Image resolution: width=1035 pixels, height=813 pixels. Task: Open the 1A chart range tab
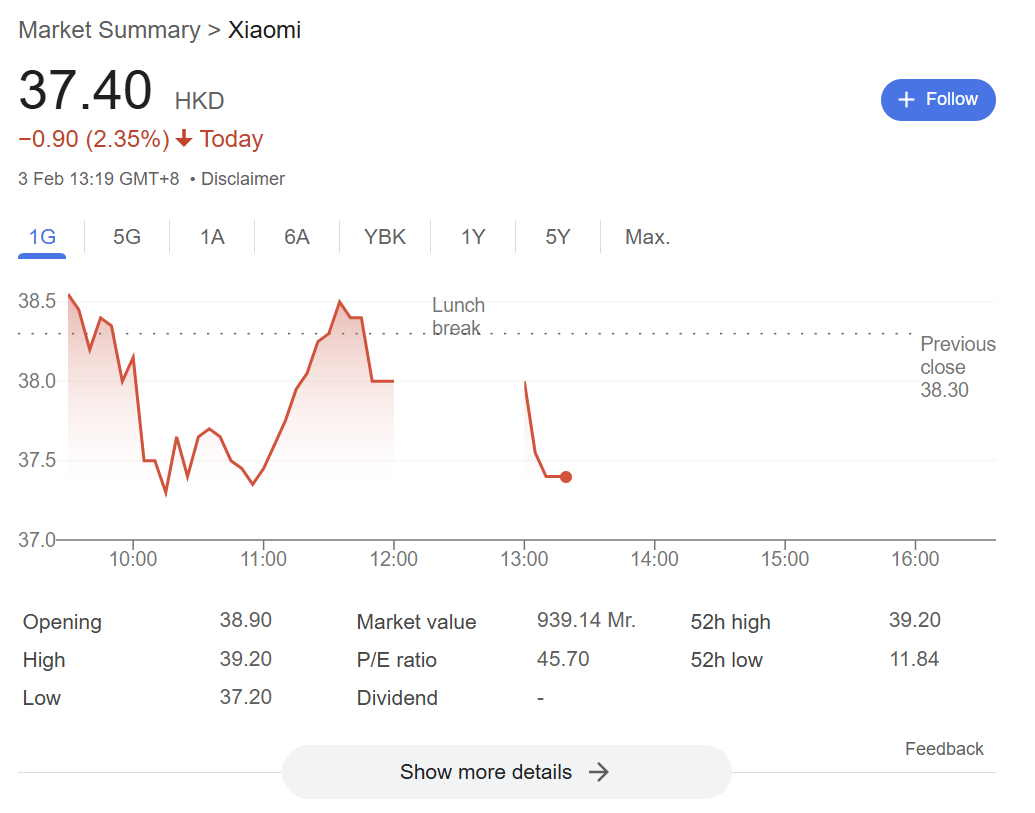click(x=212, y=236)
